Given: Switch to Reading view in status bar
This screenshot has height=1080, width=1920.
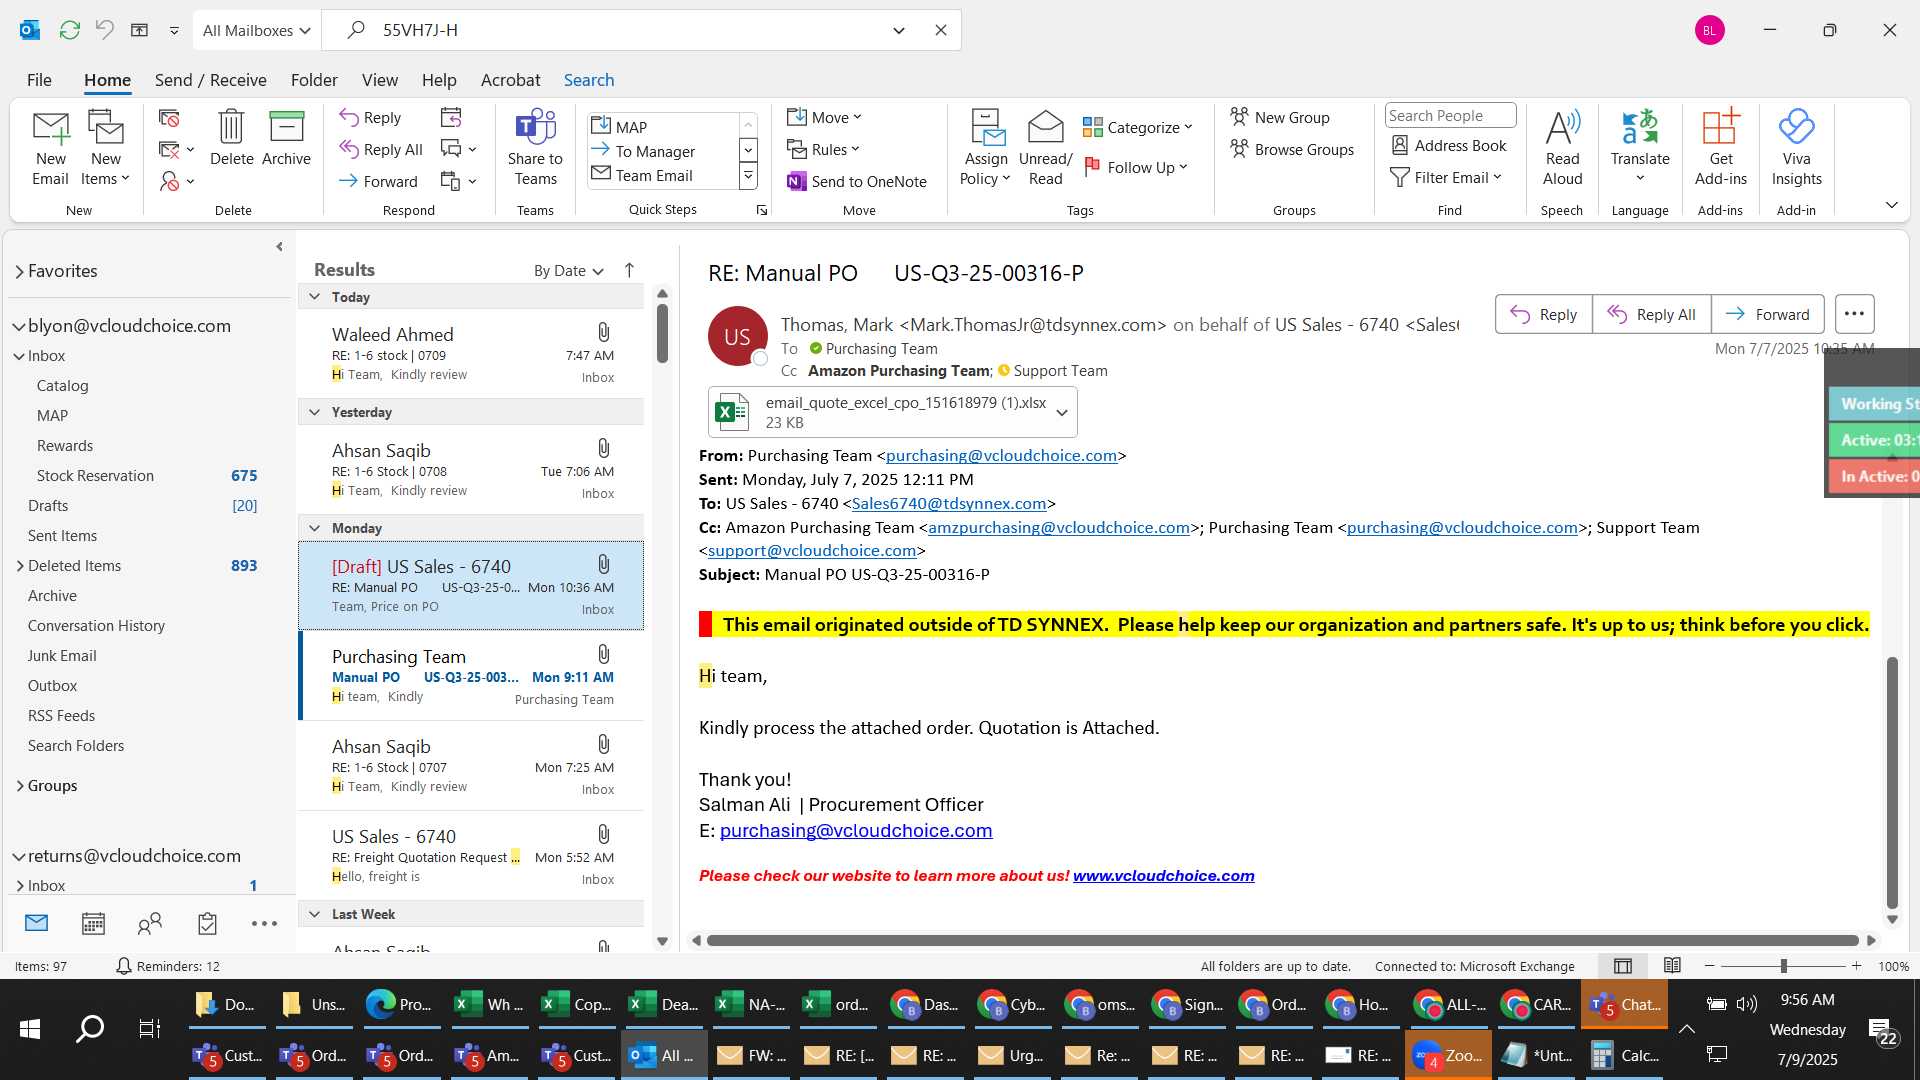Looking at the screenshot, I should [1672, 965].
